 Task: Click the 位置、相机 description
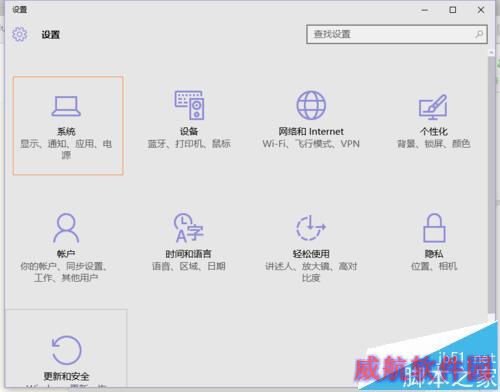[x=434, y=266]
